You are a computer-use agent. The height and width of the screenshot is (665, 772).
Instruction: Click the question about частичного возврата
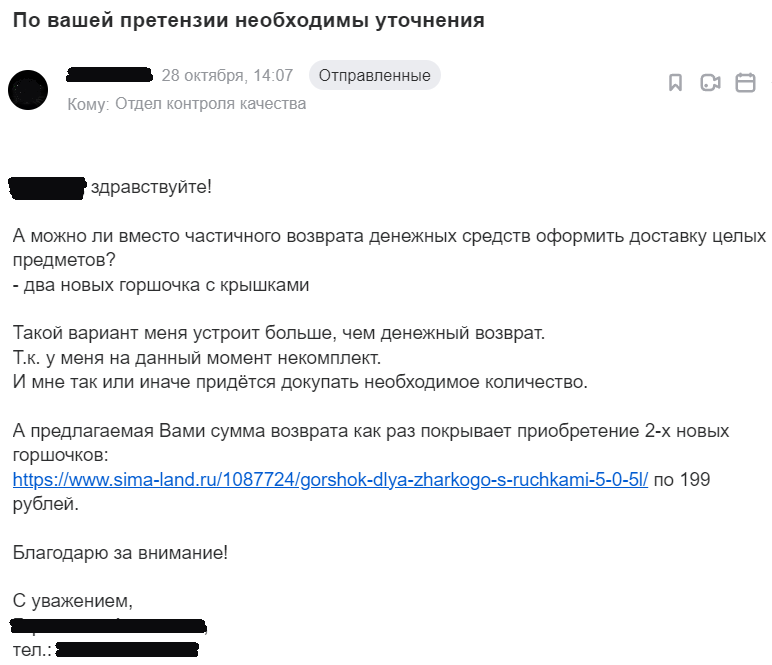click(x=388, y=237)
